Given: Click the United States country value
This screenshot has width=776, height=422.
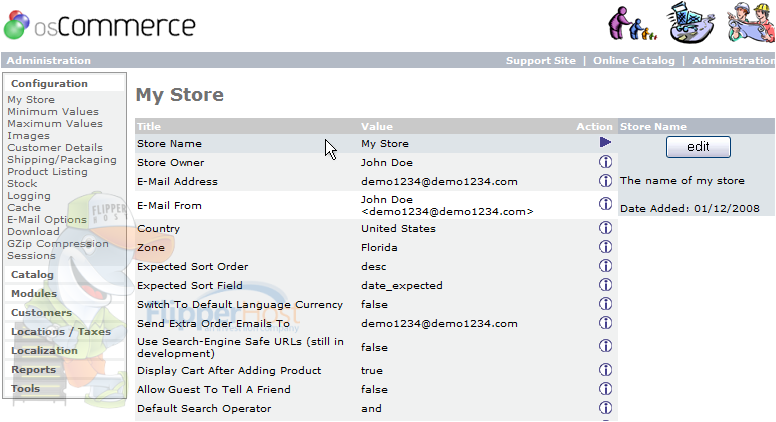Looking at the screenshot, I should point(398,229).
